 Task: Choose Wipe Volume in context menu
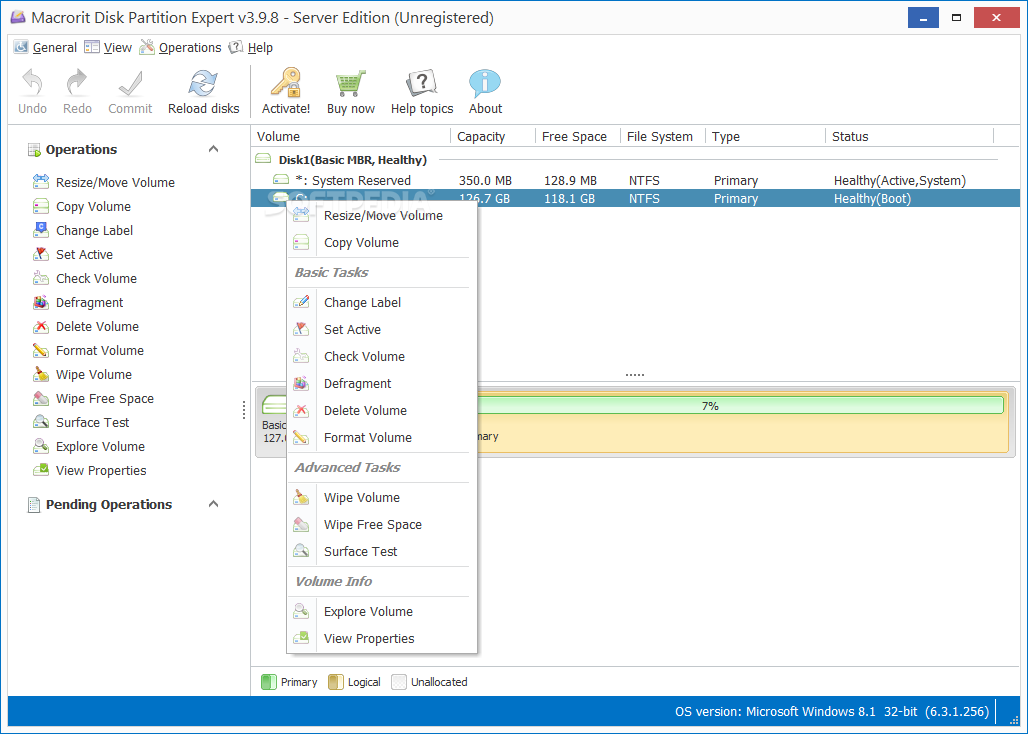click(x=382, y=497)
